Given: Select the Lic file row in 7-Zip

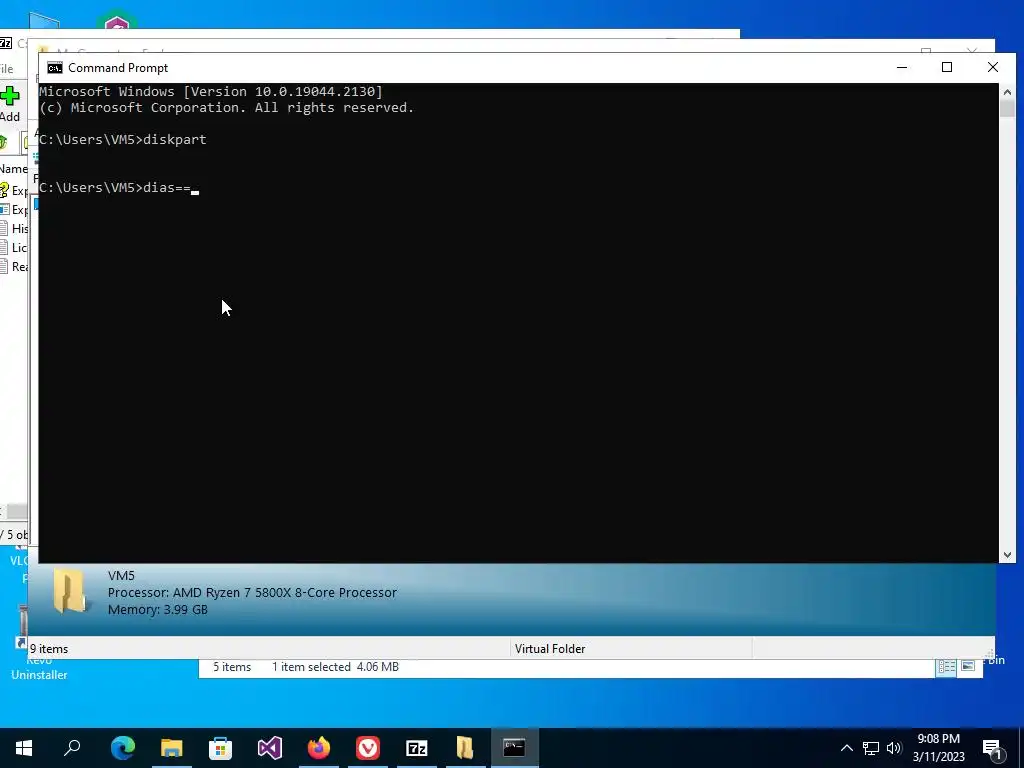Looking at the screenshot, I should [14, 248].
